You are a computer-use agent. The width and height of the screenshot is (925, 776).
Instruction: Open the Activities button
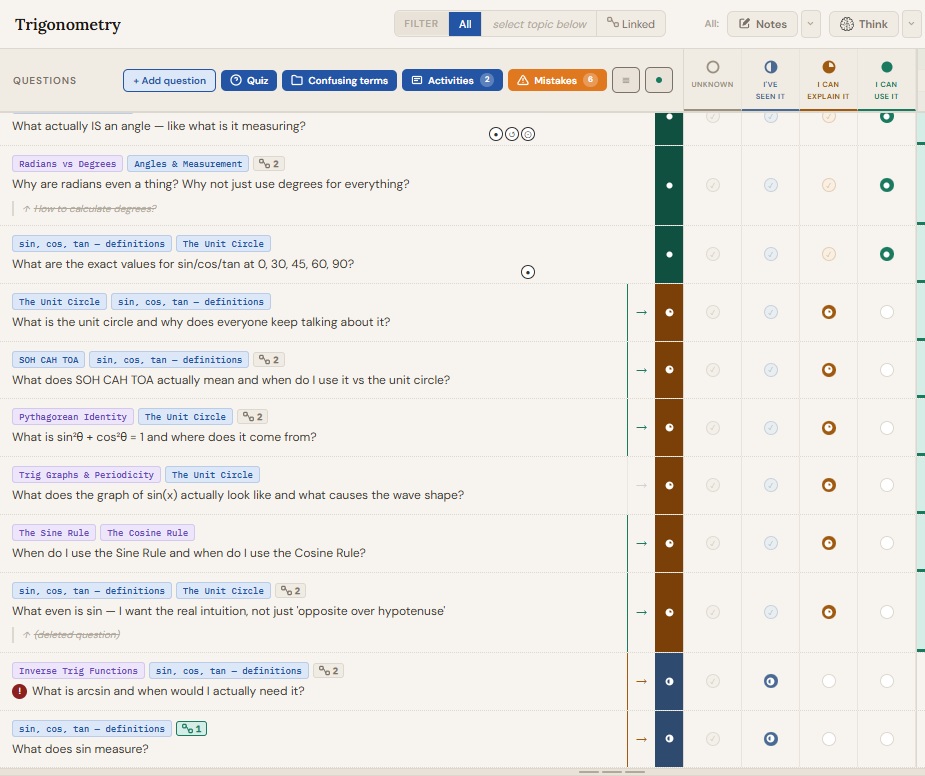pyautogui.click(x=453, y=80)
